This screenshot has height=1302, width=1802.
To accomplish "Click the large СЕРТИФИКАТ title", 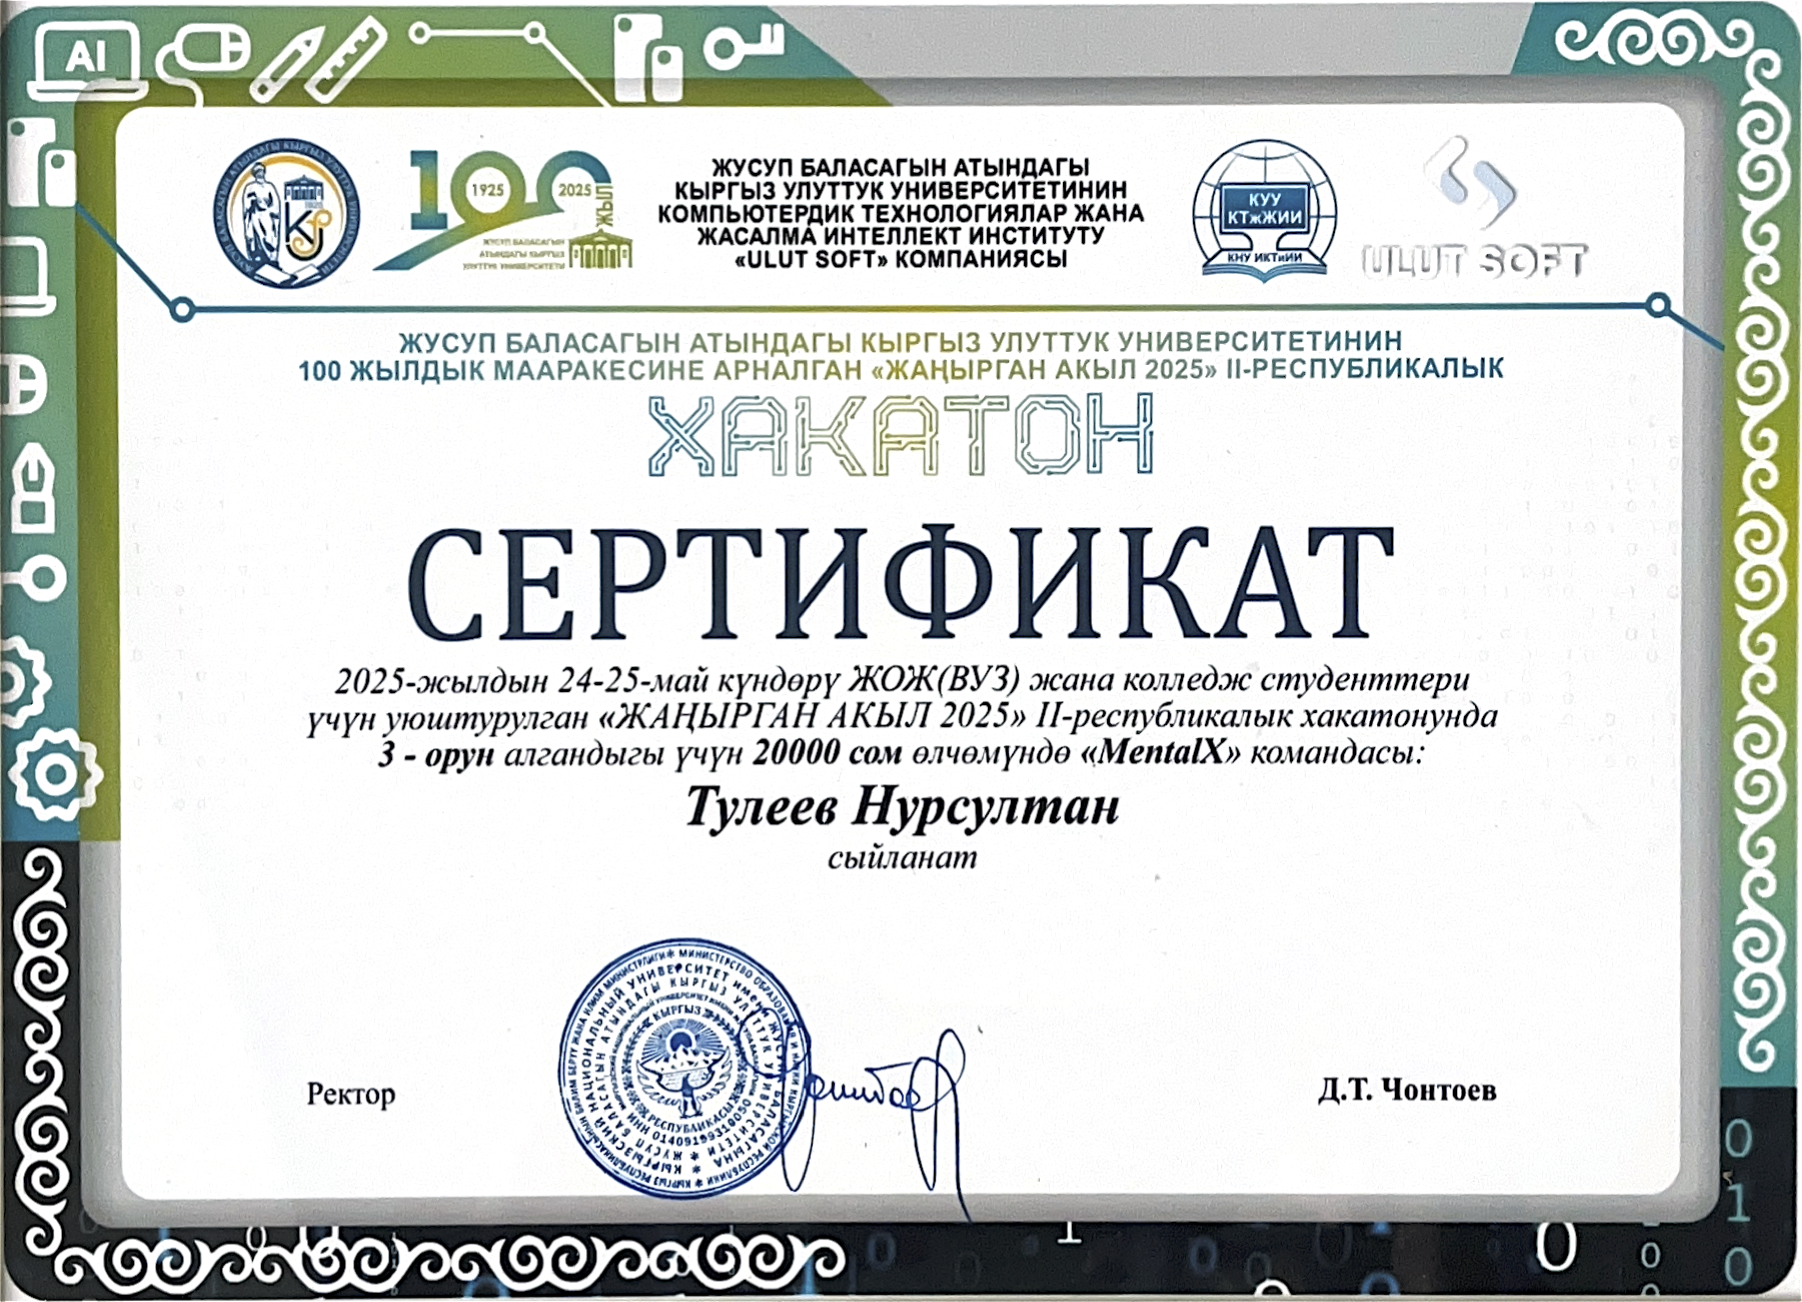I will 900,585.
